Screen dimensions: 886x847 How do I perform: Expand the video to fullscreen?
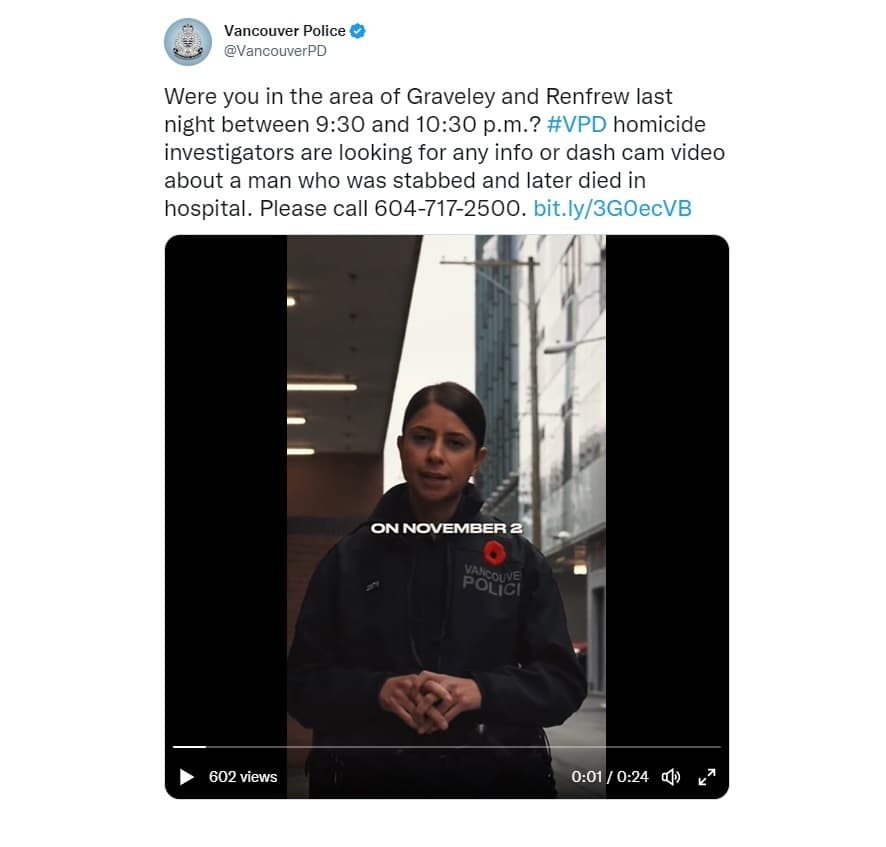click(x=707, y=777)
